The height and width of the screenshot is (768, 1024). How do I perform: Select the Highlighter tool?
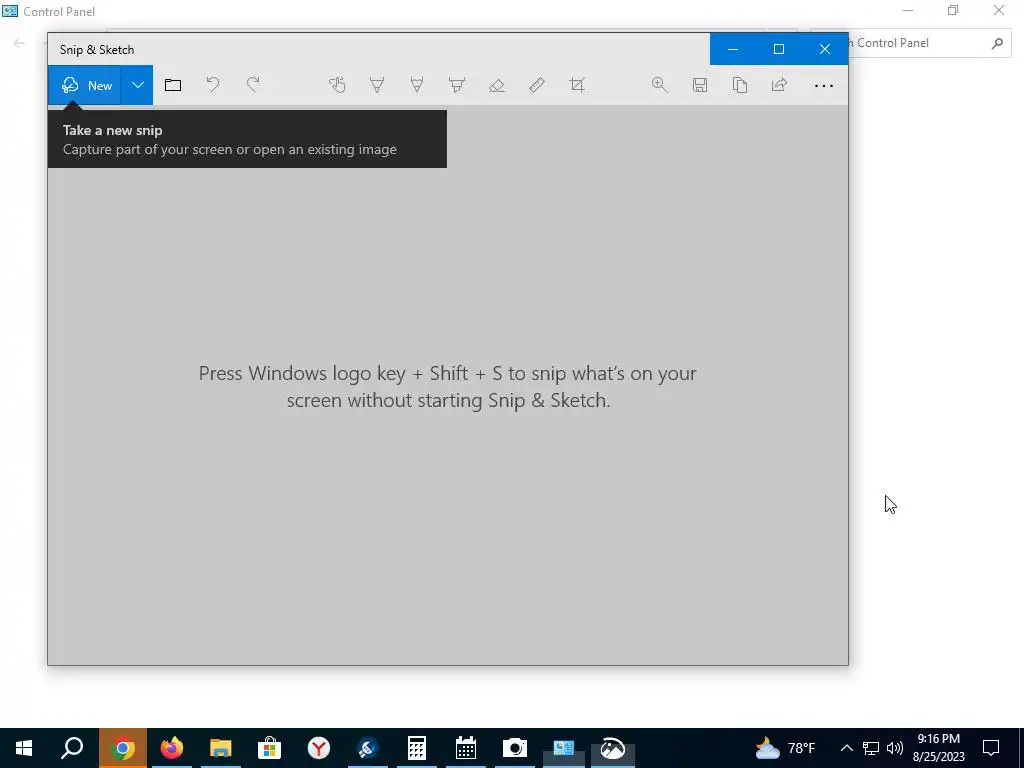point(457,85)
